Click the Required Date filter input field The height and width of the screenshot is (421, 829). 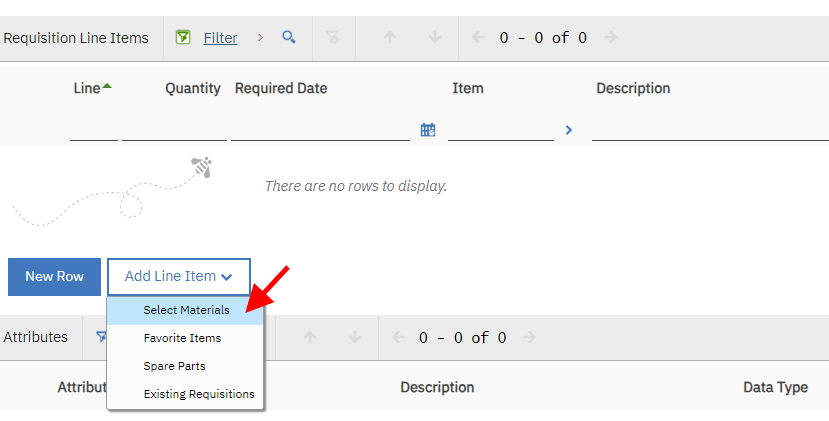coord(320,130)
